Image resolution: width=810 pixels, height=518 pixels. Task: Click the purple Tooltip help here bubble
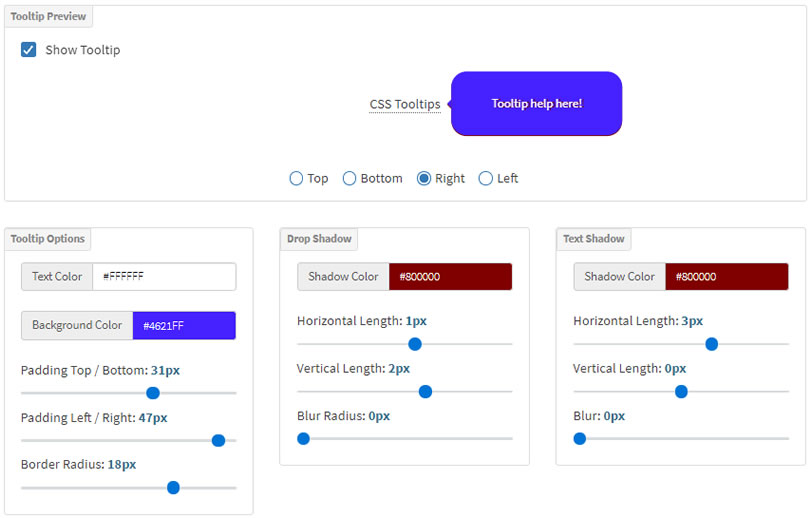[536, 104]
